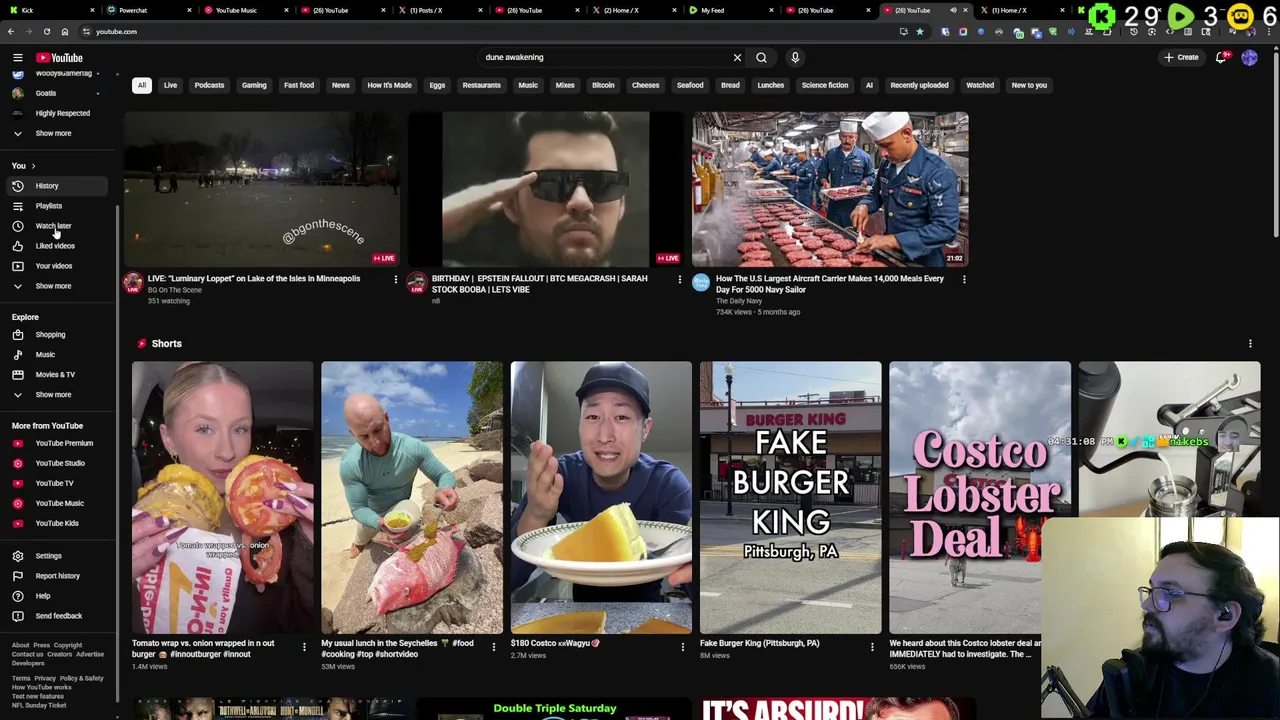Open Playlists in the sidebar
The width and height of the screenshot is (1280, 720).
click(58, 206)
